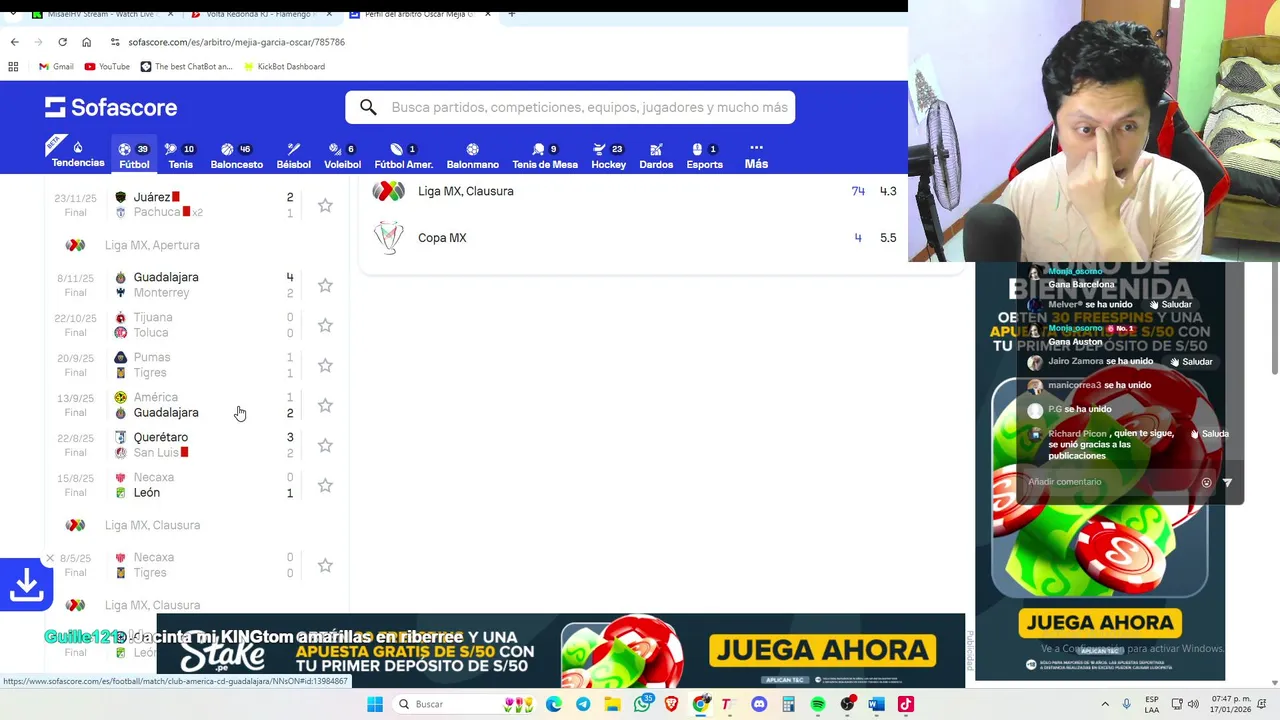
Task: Click the blue download button overlay
Action: point(25,586)
